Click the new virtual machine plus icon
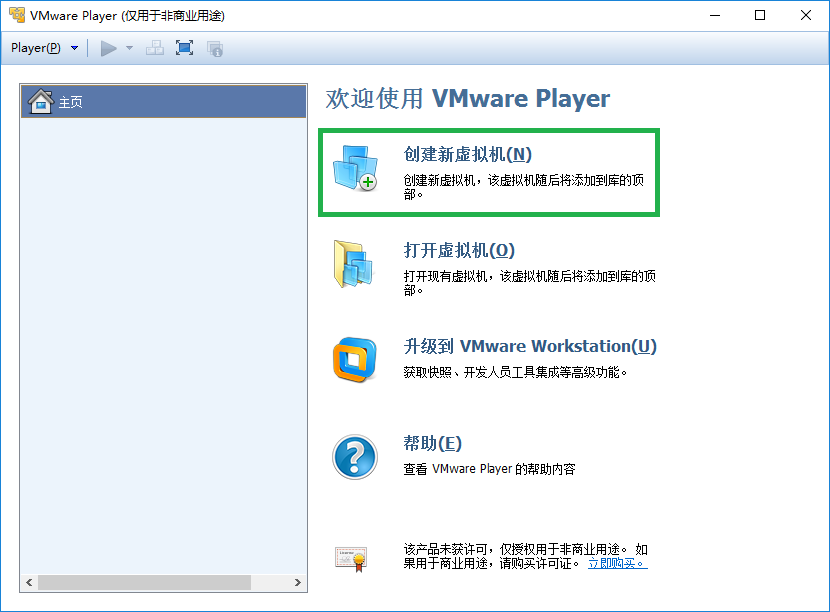 (x=356, y=168)
